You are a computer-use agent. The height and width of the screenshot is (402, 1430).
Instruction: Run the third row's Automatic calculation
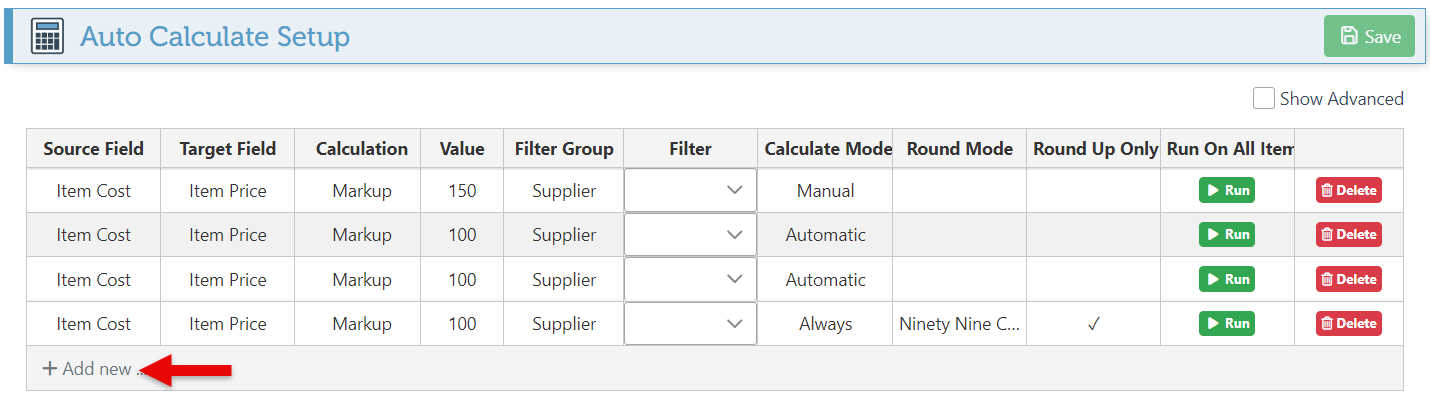1226,279
